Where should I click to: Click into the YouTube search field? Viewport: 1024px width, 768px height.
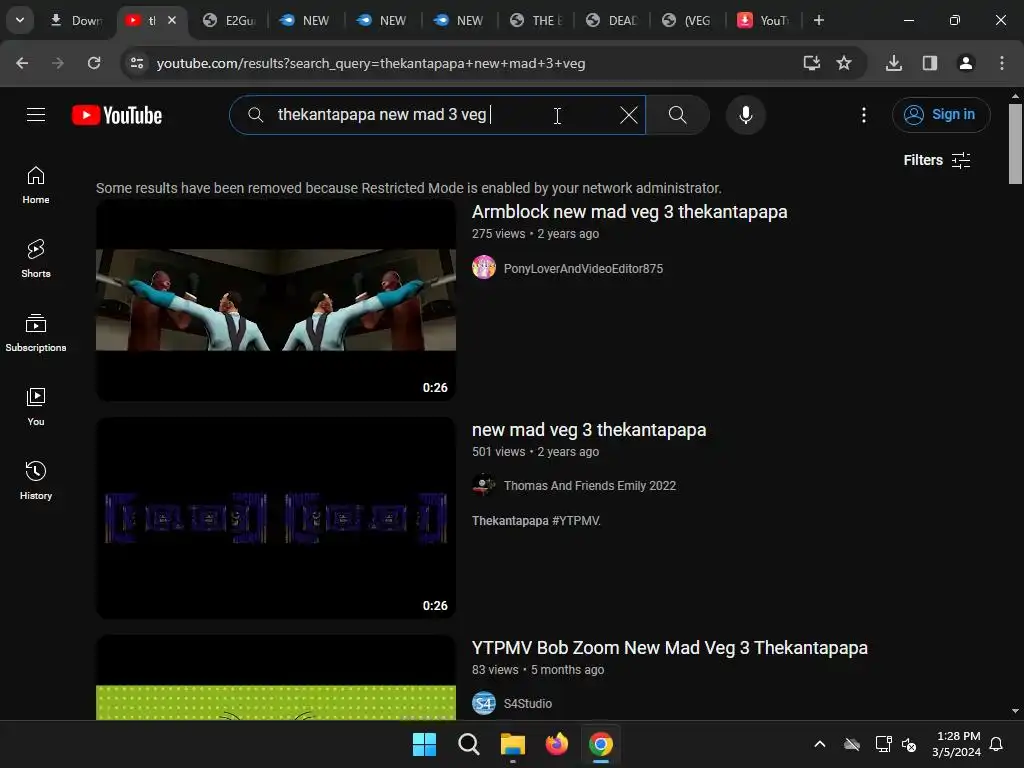[x=438, y=115]
